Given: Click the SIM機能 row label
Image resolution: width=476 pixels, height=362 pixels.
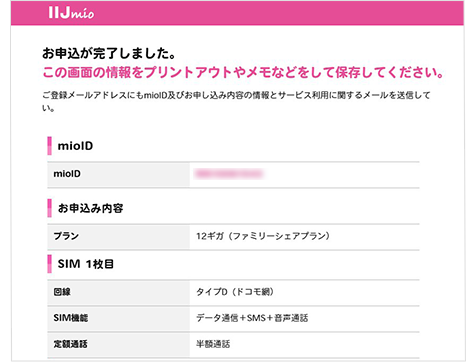Looking at the screenshot, I should [71, 318].
